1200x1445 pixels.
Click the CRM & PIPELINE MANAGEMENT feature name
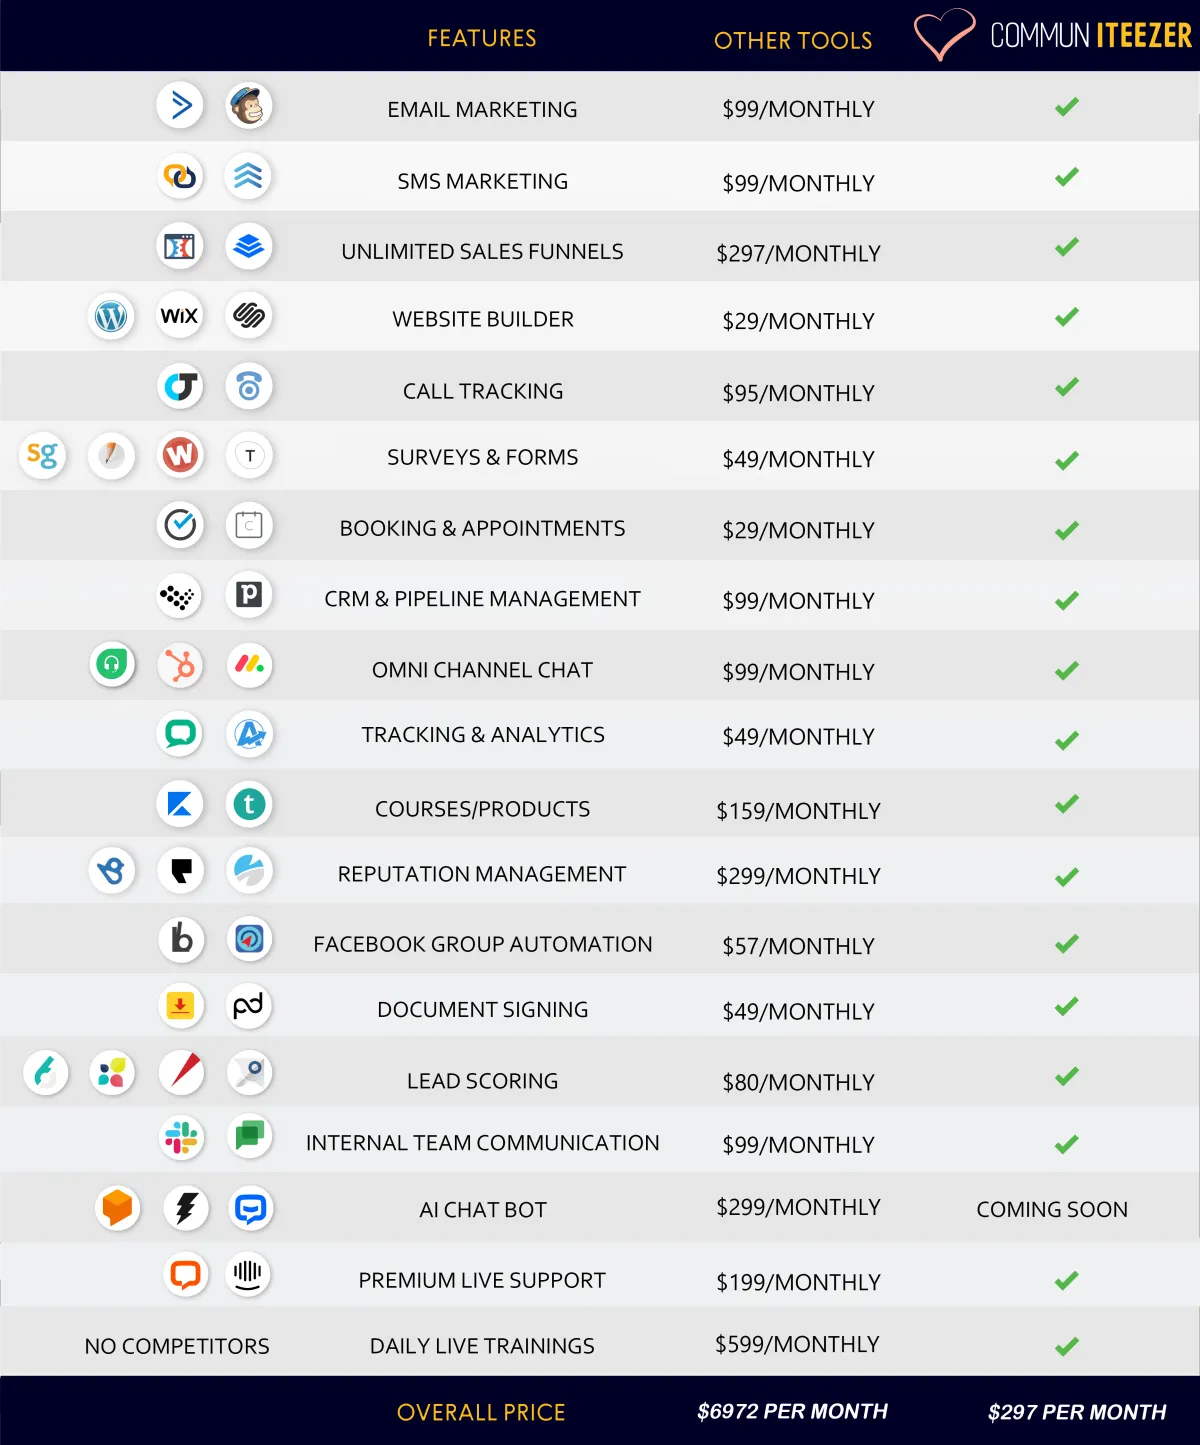(x=482, y=599)
